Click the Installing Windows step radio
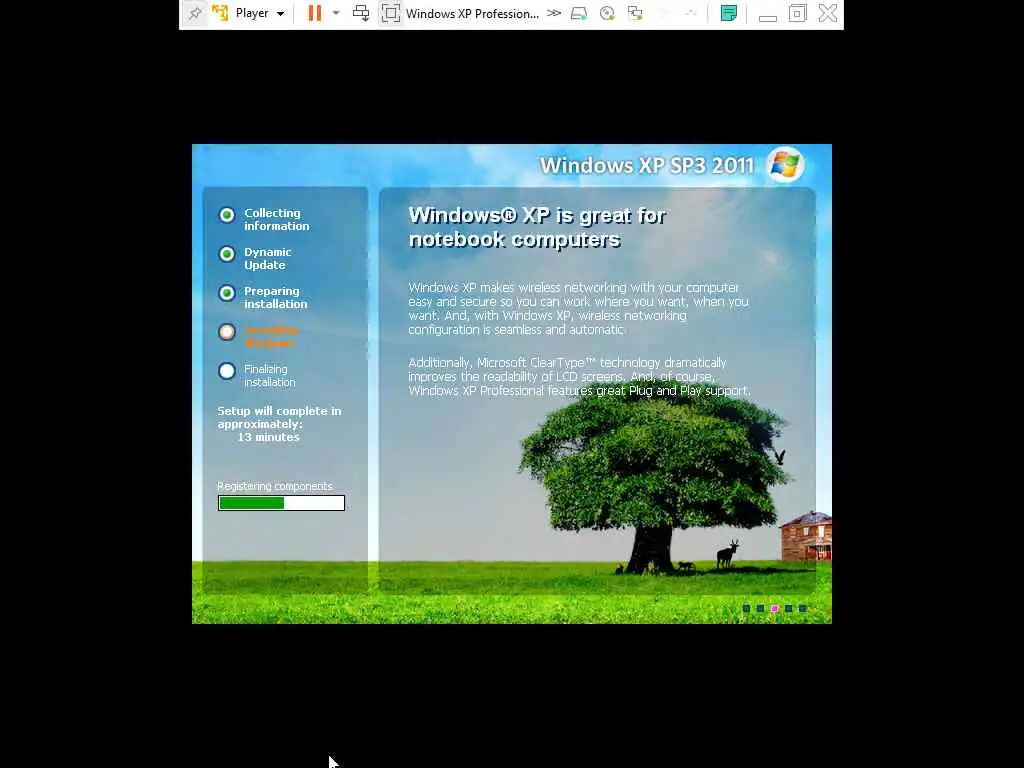The width and height of the screenshot is (1024, 768). click(227, 332)
